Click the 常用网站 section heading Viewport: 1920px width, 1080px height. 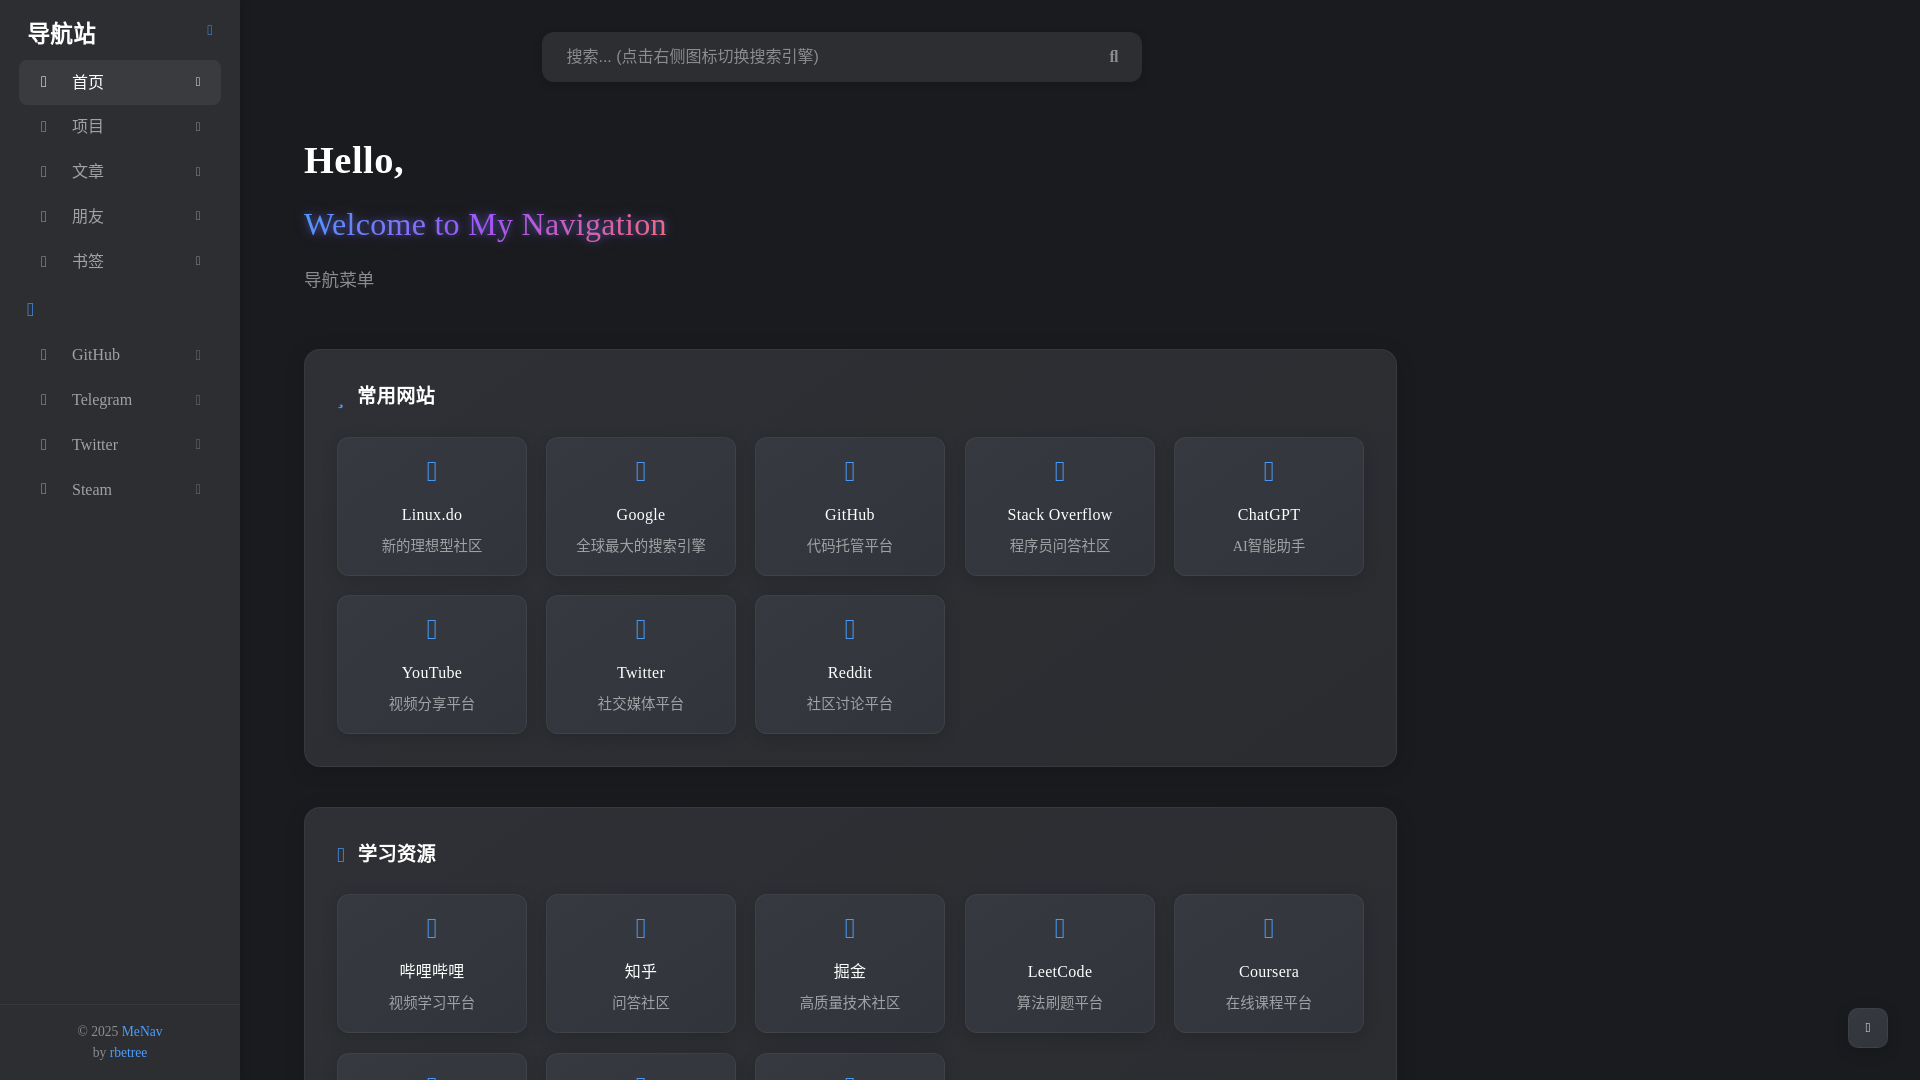pyautogui.click(x=396, y=396)
